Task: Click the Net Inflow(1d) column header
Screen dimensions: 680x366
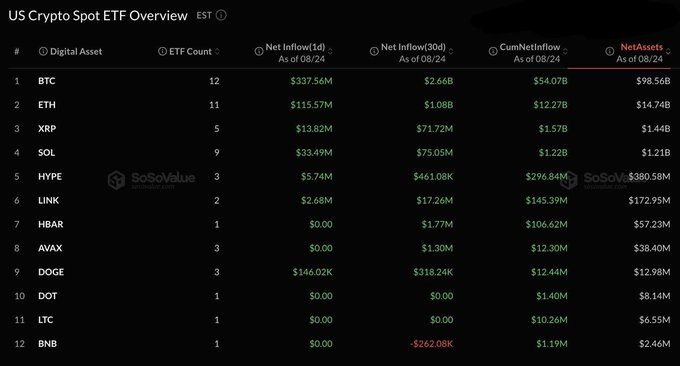Action: [x=295, y=47]
